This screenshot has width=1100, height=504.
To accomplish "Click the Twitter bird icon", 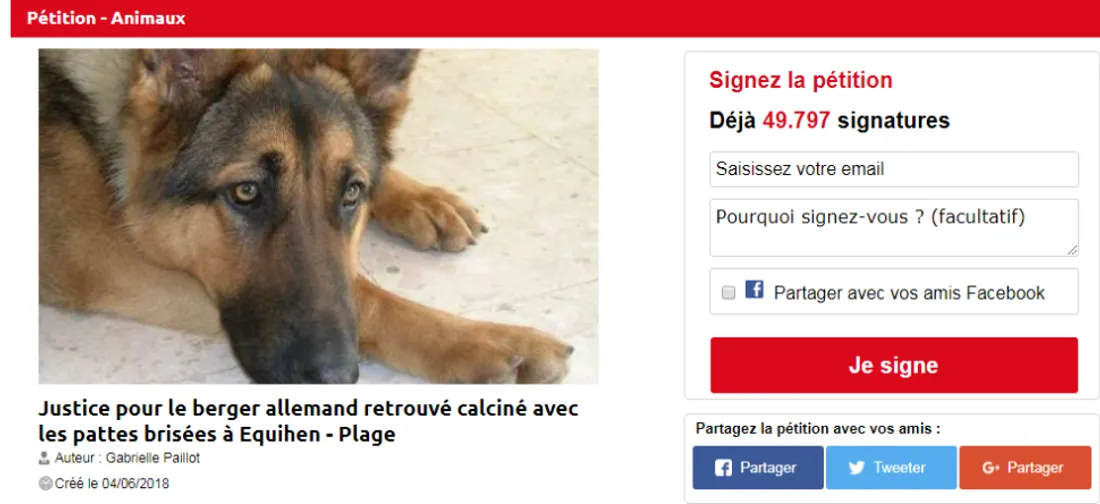I will [x=856, y=467].
